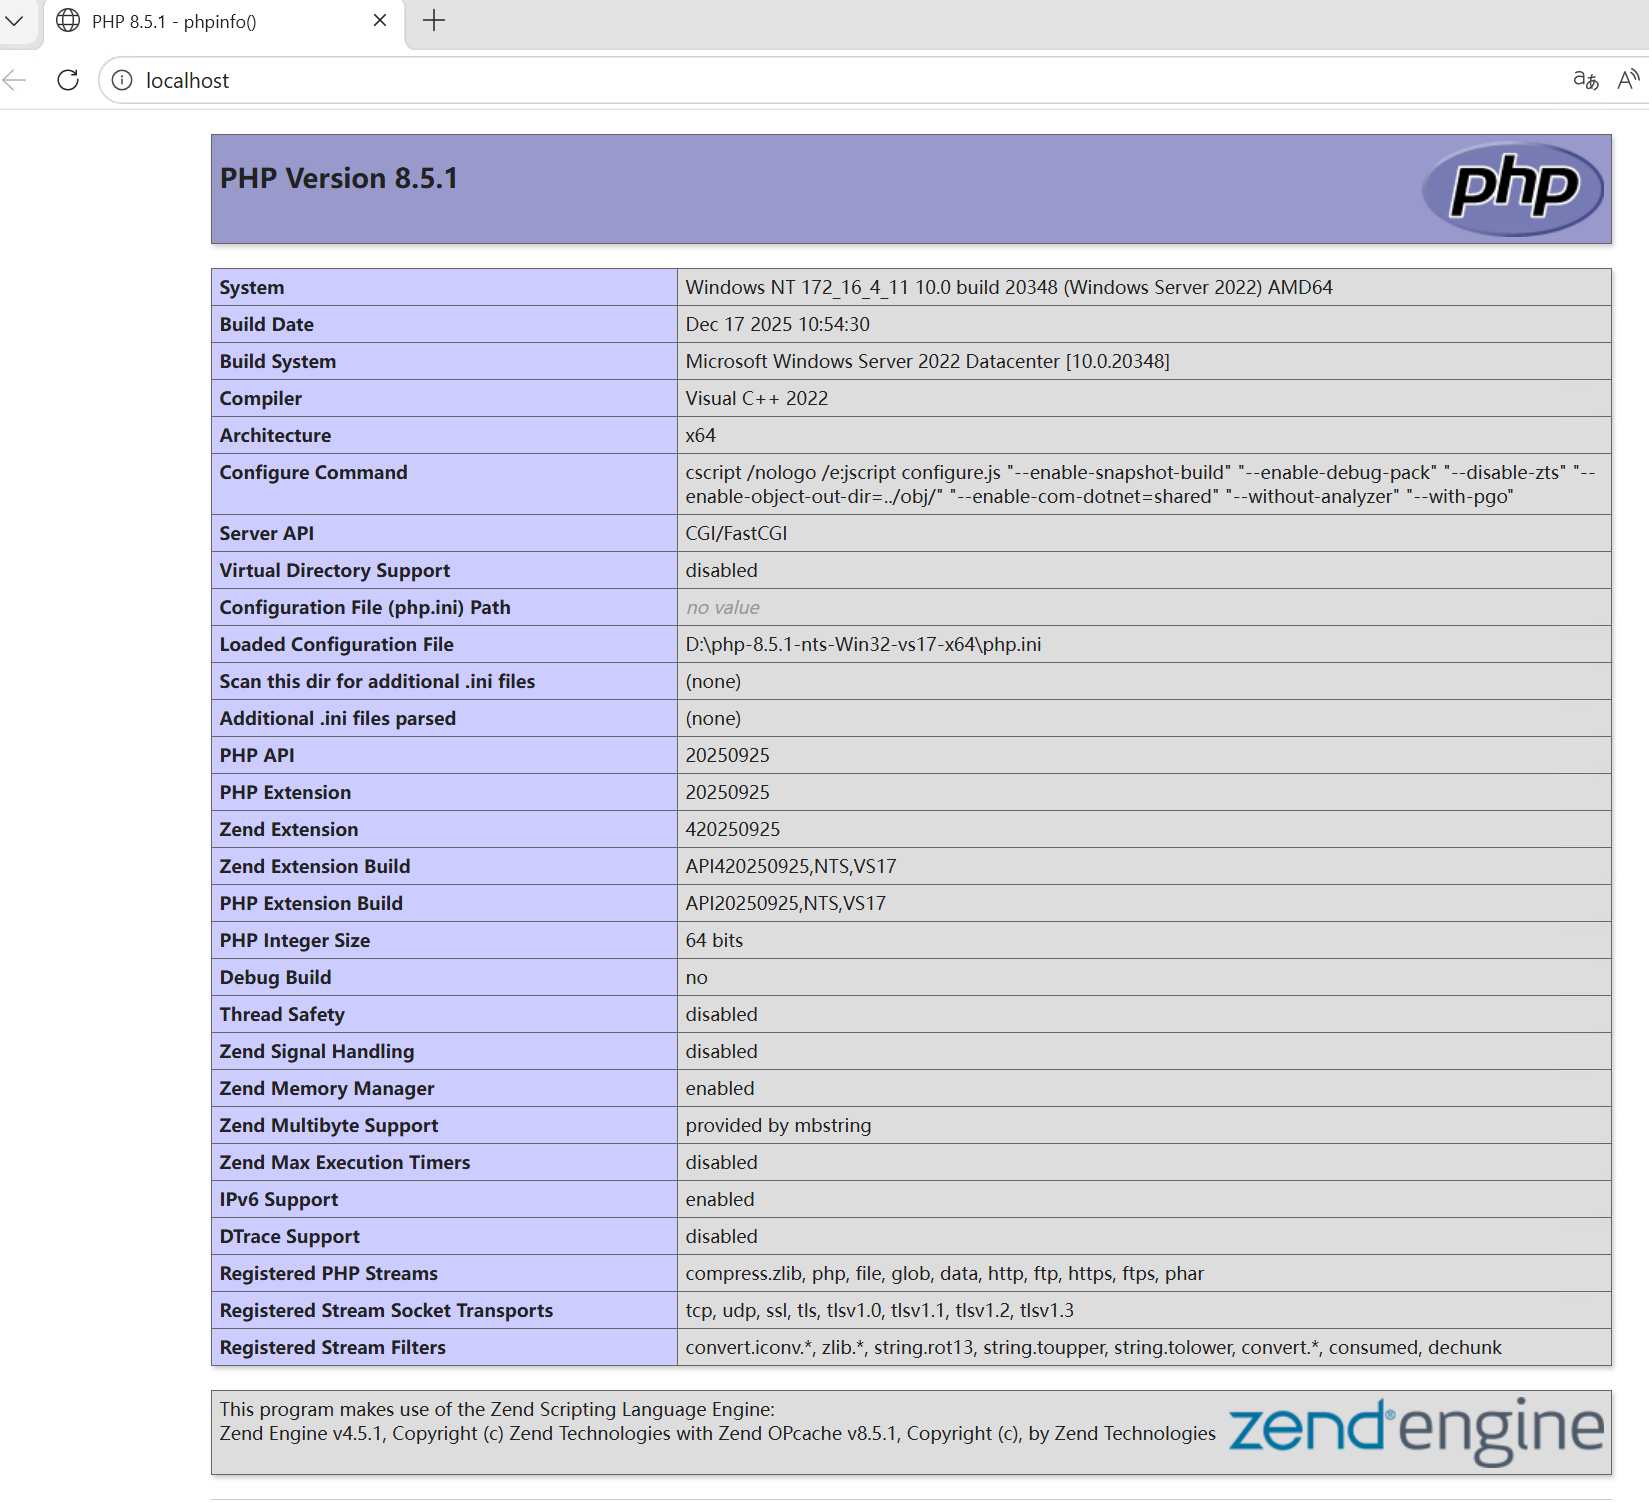Click Registered PHP Streams label
The height and width of the screenshot is (1502, 1649).
329,1274
